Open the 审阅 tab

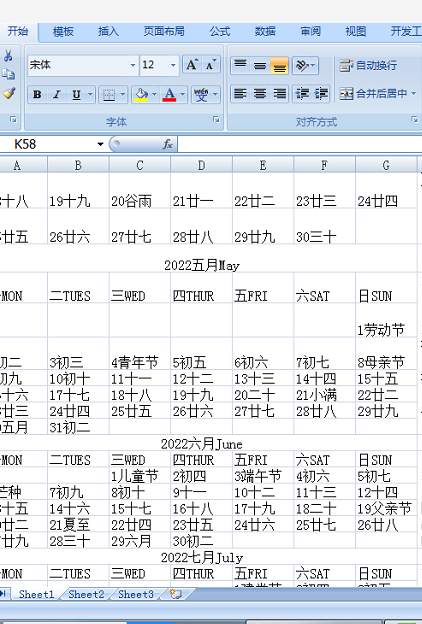(311, 31)
